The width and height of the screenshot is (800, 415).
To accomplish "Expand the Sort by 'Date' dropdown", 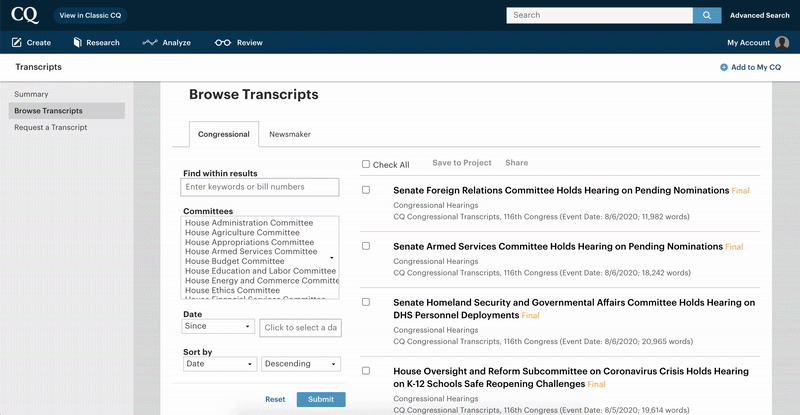I will [x=219, y=364].
